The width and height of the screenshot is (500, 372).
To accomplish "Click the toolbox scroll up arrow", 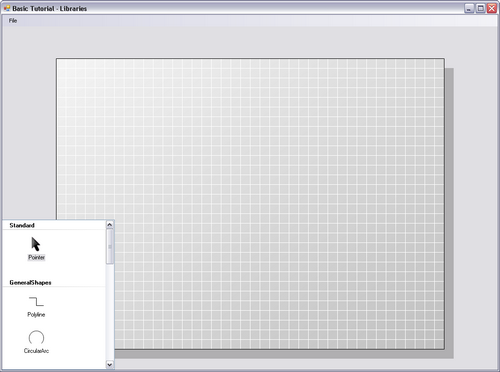I will click(x=110, y=225).
